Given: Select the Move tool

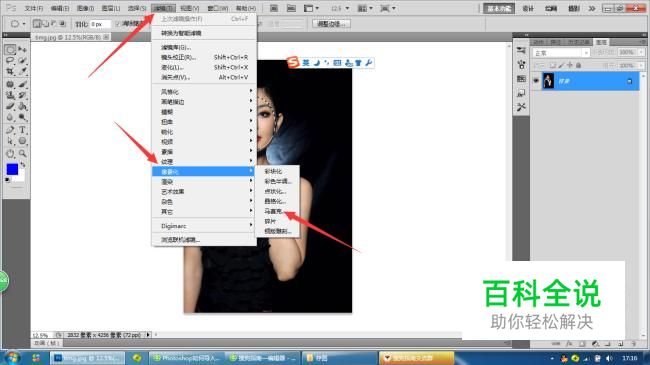Looking at the screenshot, I should point(22,50).
